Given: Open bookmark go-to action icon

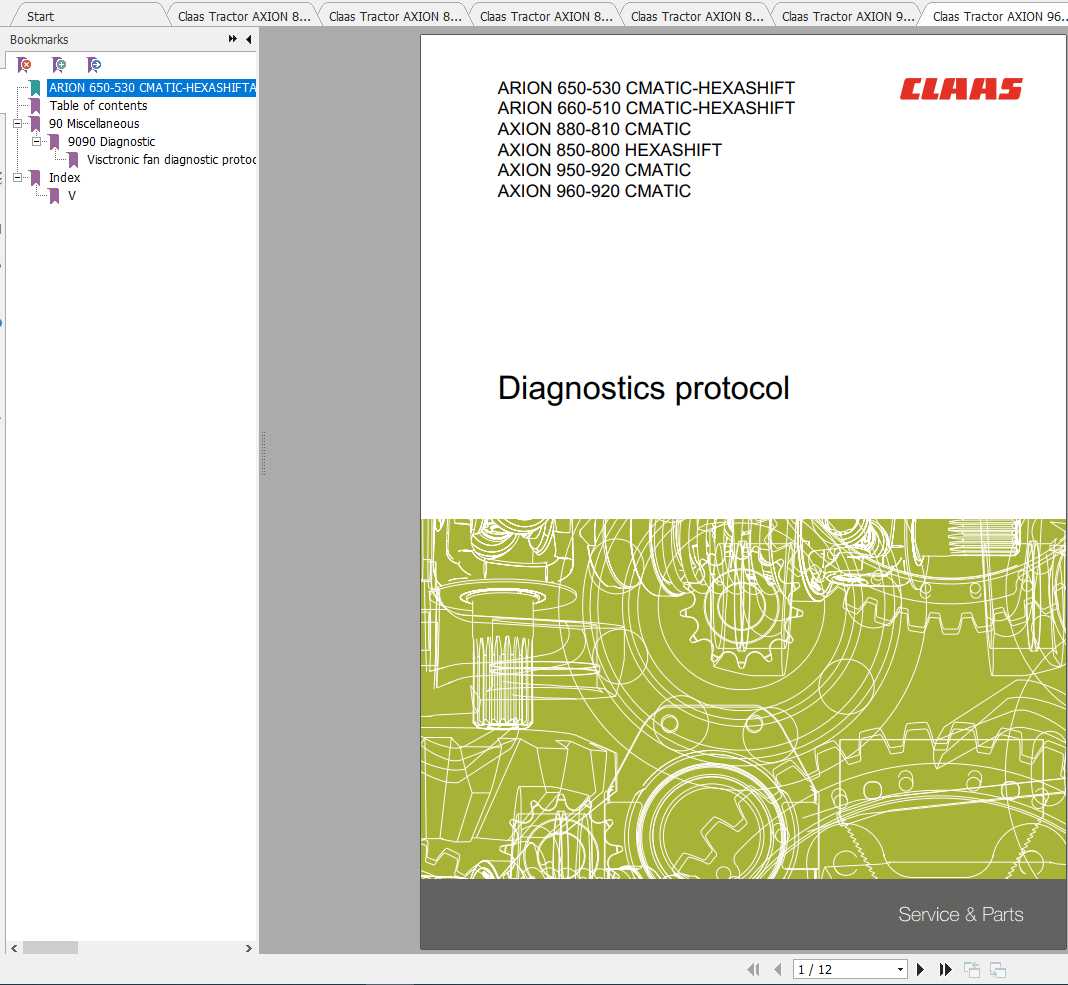Looking at the screenshot, I should click(94, 64).
